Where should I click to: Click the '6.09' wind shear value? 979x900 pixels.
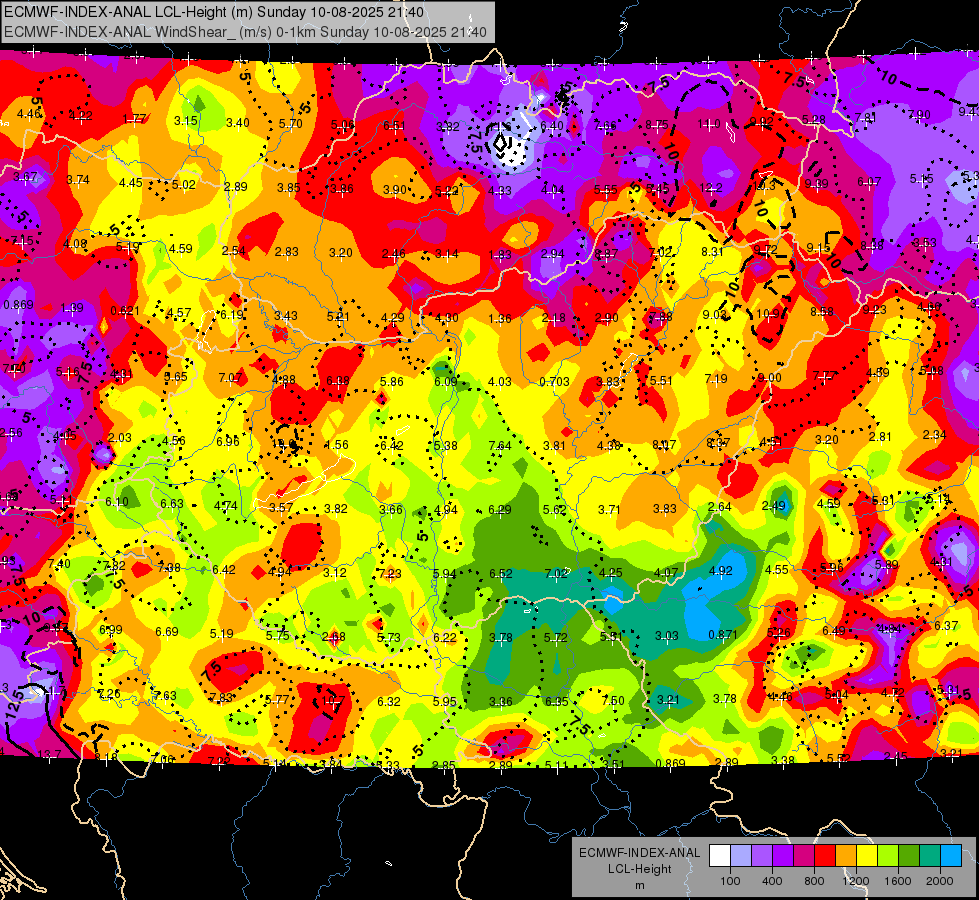(446, 381)
